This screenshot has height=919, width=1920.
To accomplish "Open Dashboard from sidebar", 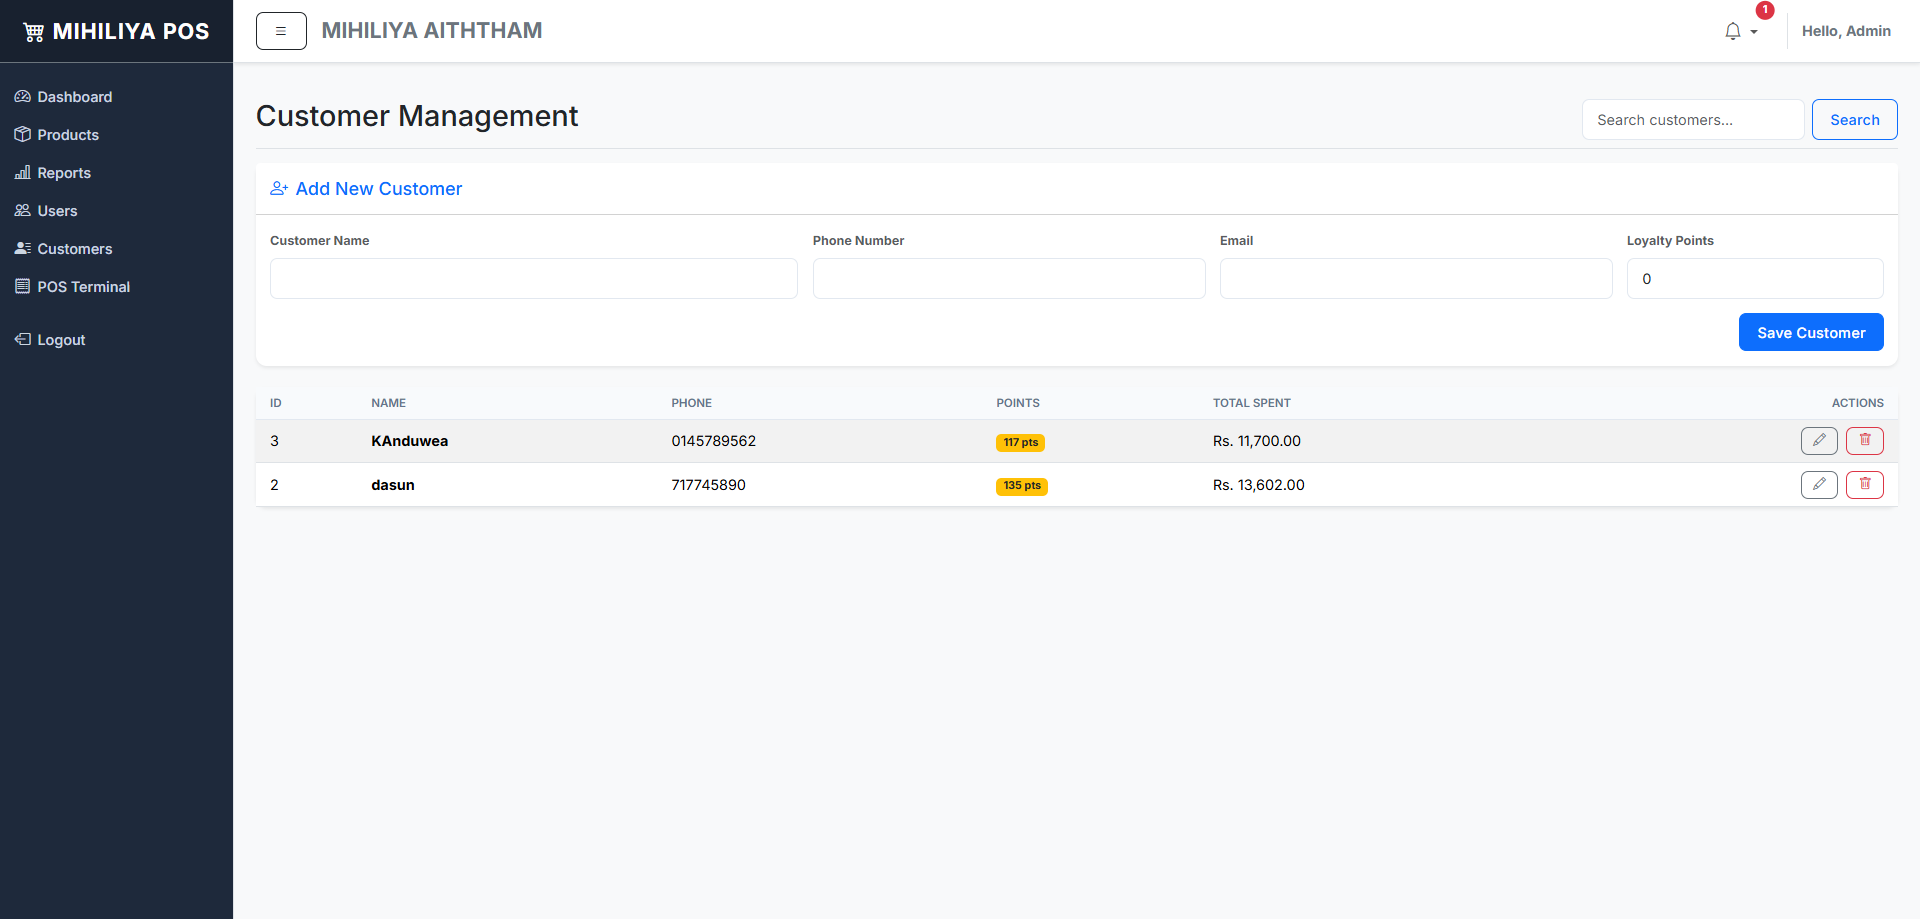I will click(x=75, y=97).
